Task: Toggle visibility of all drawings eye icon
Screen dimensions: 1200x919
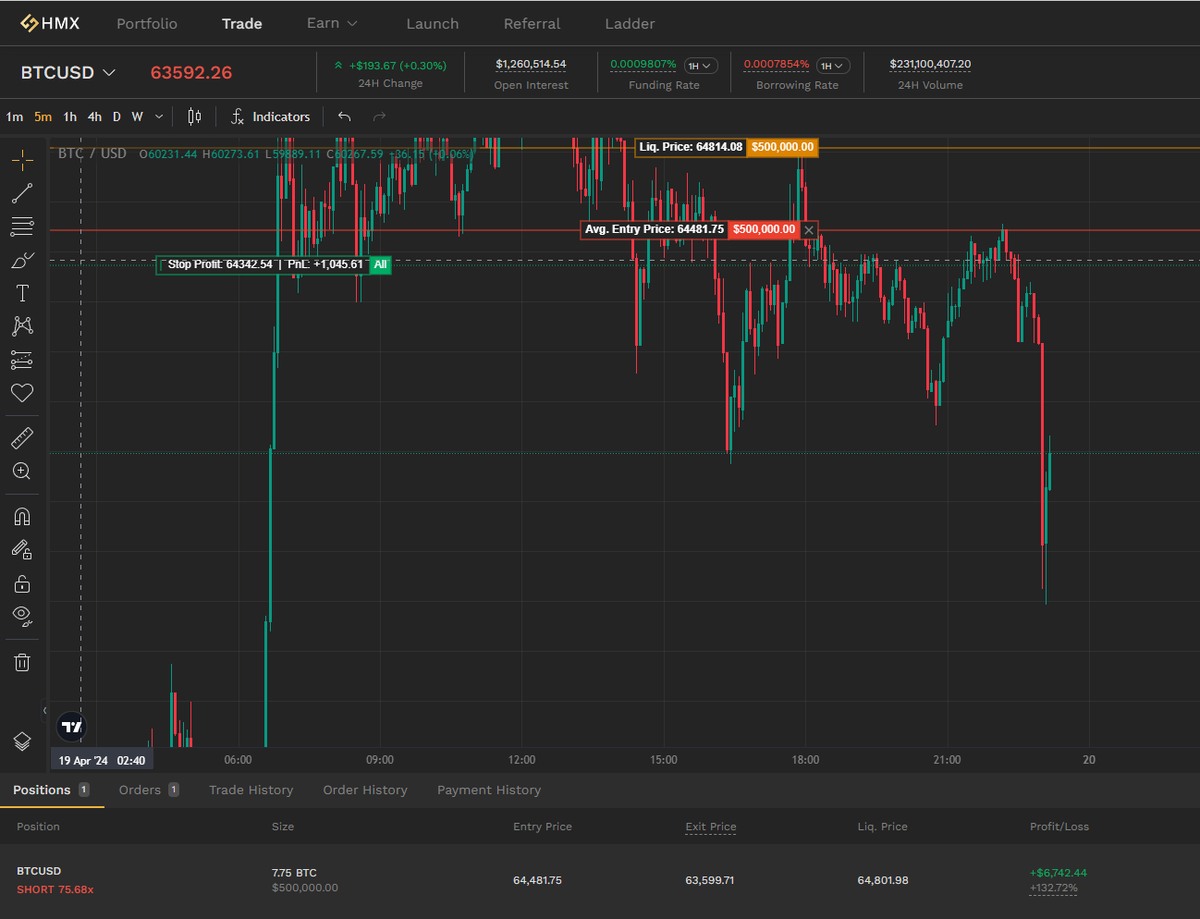Action: pos(22,615)
